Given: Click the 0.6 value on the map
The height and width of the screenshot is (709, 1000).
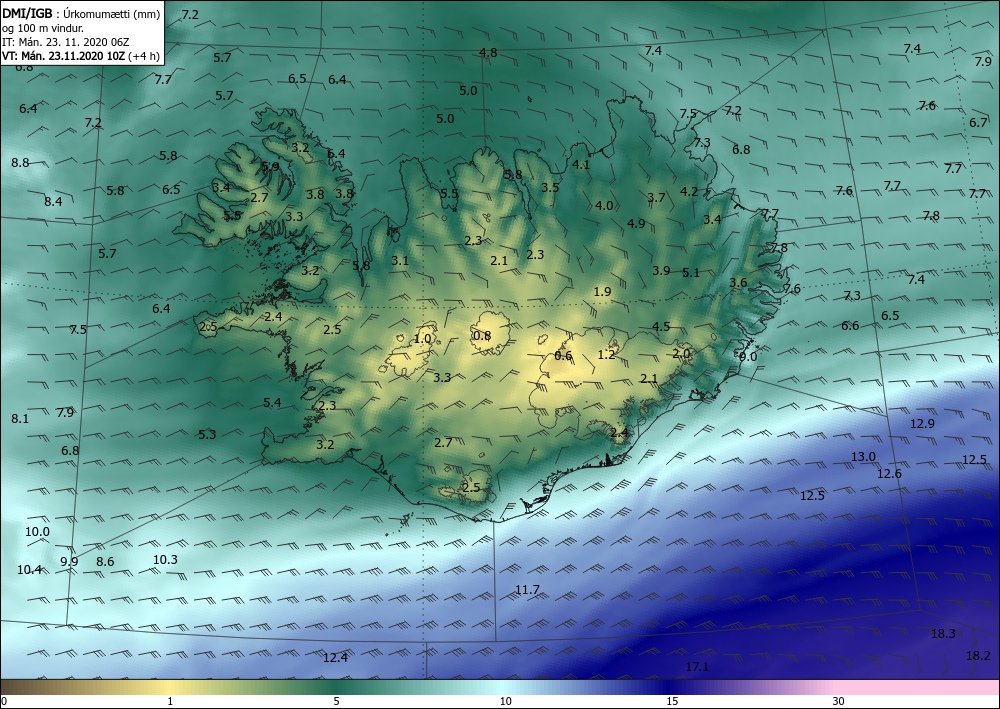Looking at the screenshot, I should tap(563, 355).
